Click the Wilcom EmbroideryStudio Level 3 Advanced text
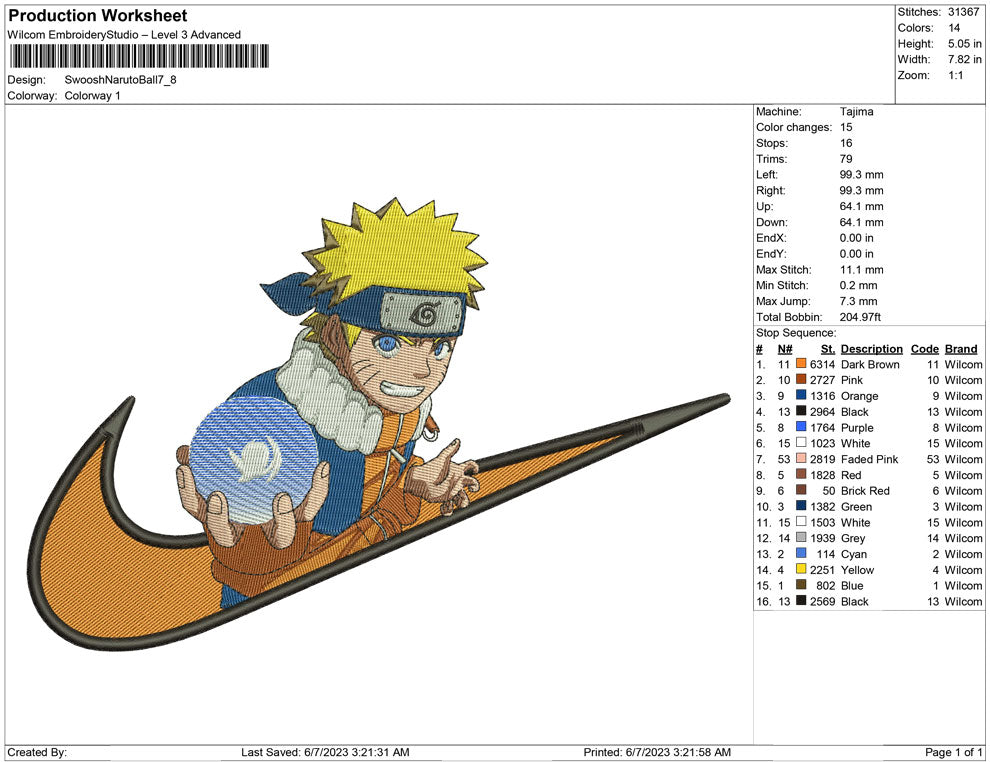The width and height of the screenshot is (990, 762). tap(124, 35)
